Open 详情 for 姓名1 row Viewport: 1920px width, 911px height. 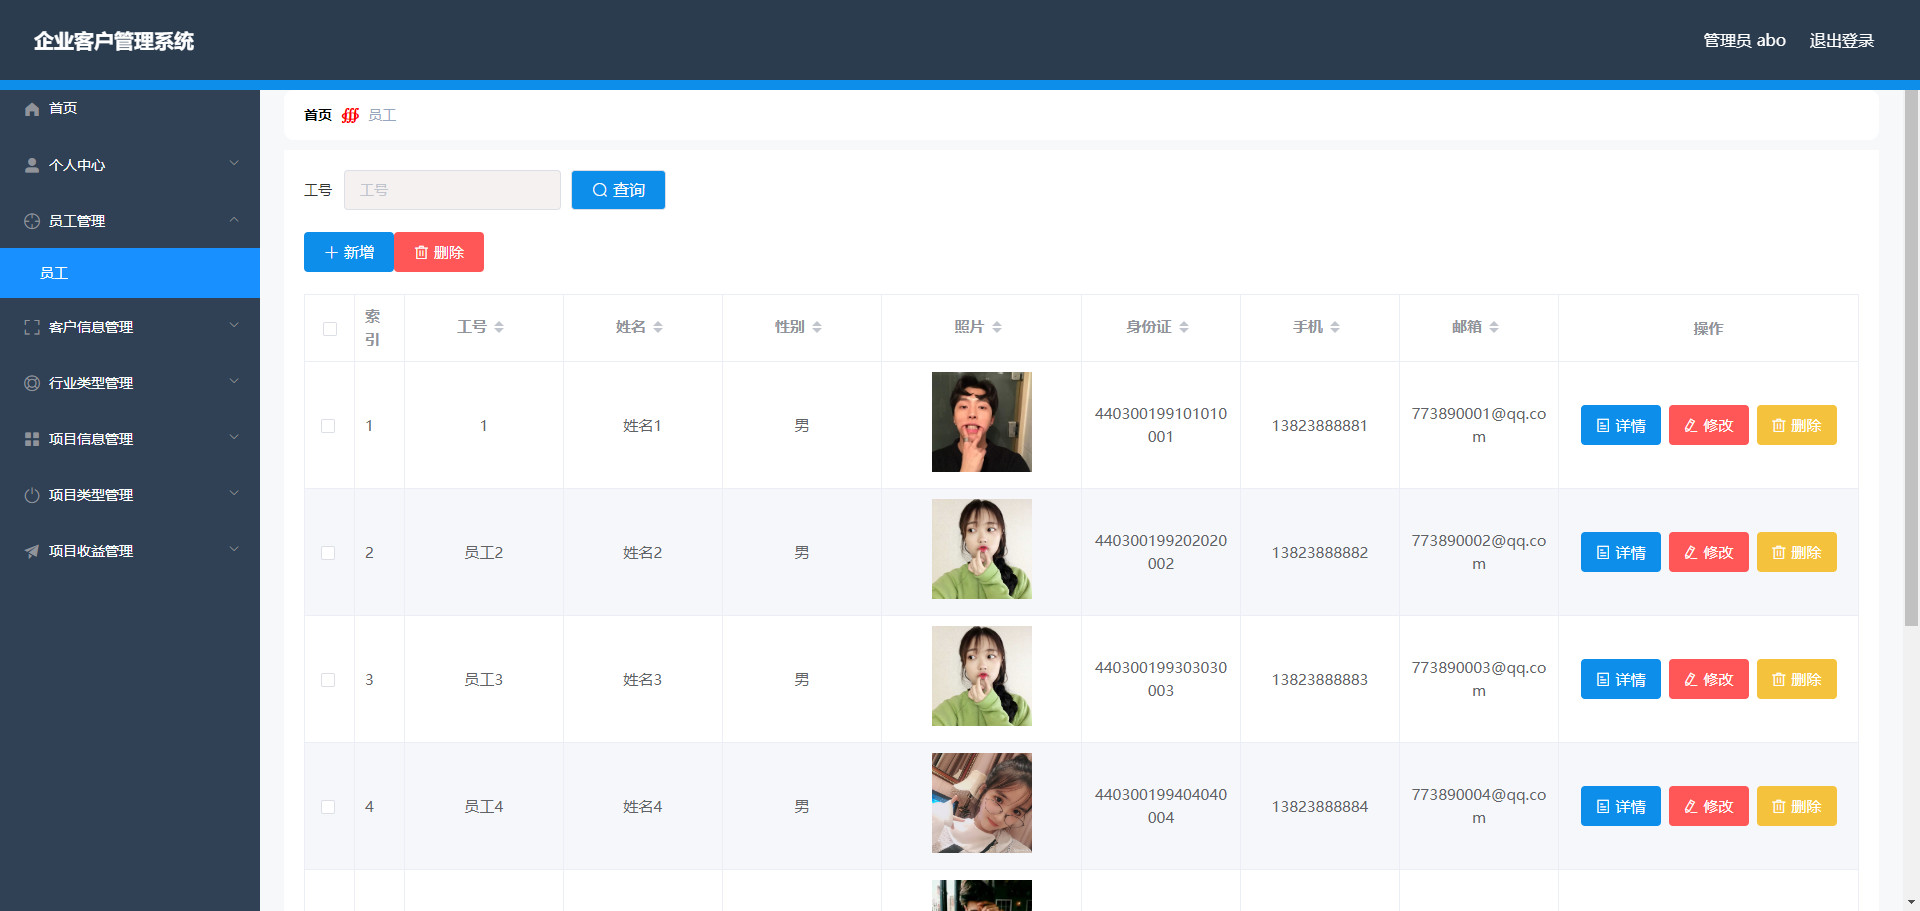(1621, 425)
